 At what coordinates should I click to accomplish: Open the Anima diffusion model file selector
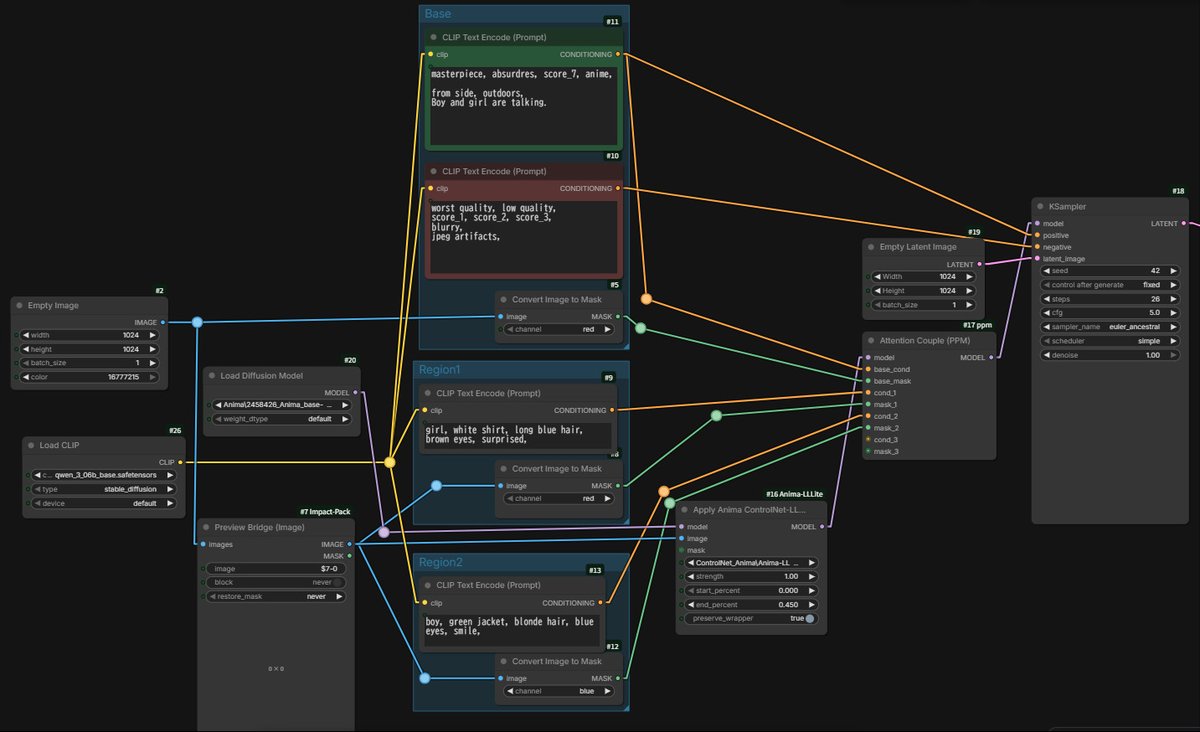pyautogui.click(x=283, y=405)
